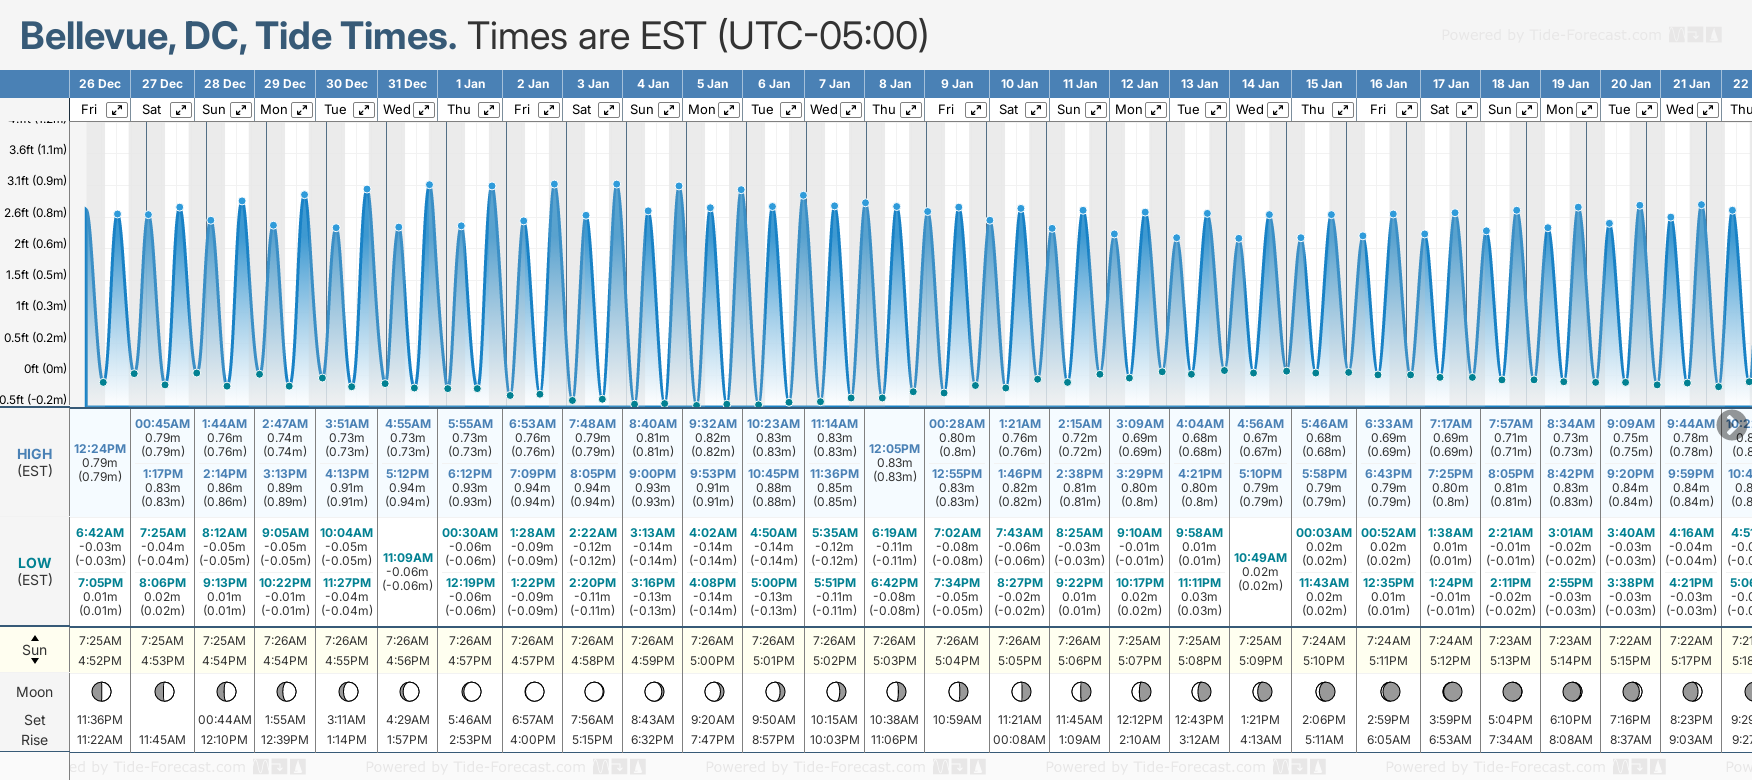
Task: Click the down arrow below Sun label
Action: 35,662
